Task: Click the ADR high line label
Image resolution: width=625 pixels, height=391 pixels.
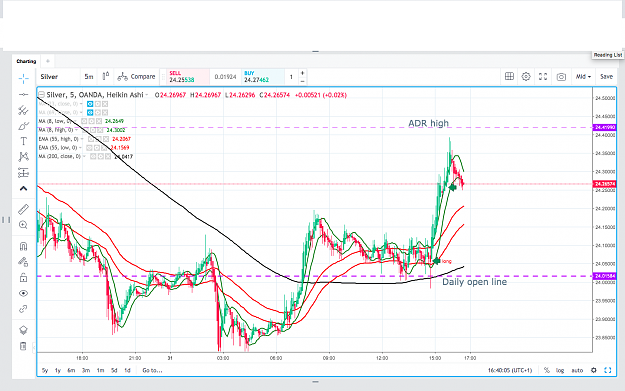Action: tap(428, 123)
